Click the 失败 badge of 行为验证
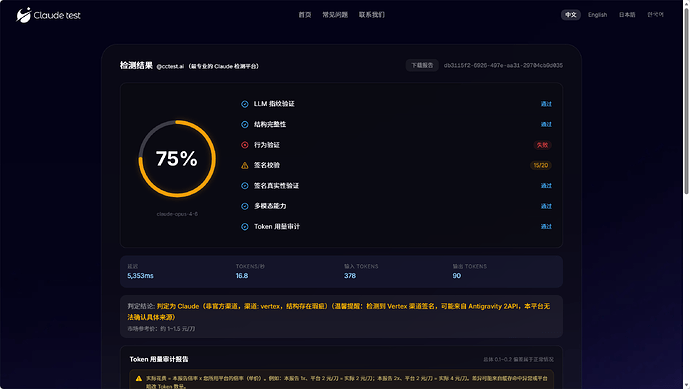This screenshot has width=690, height=389. click(x=542, y=145)
